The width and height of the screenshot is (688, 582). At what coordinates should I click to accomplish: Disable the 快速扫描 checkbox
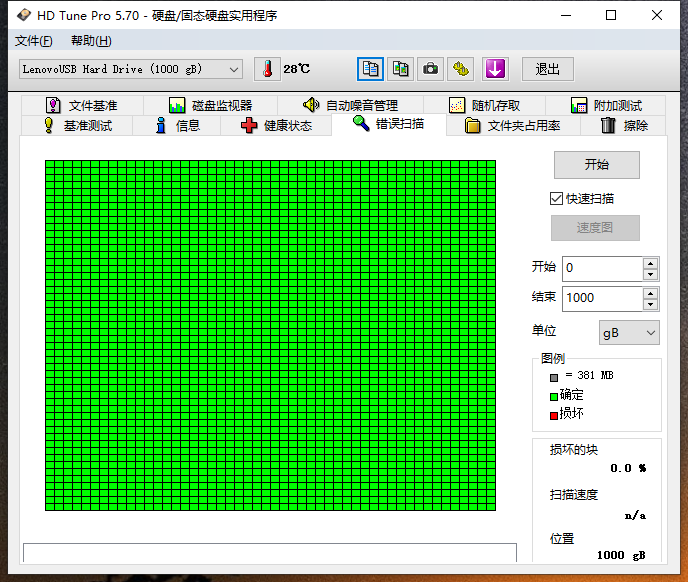[556, 198]
